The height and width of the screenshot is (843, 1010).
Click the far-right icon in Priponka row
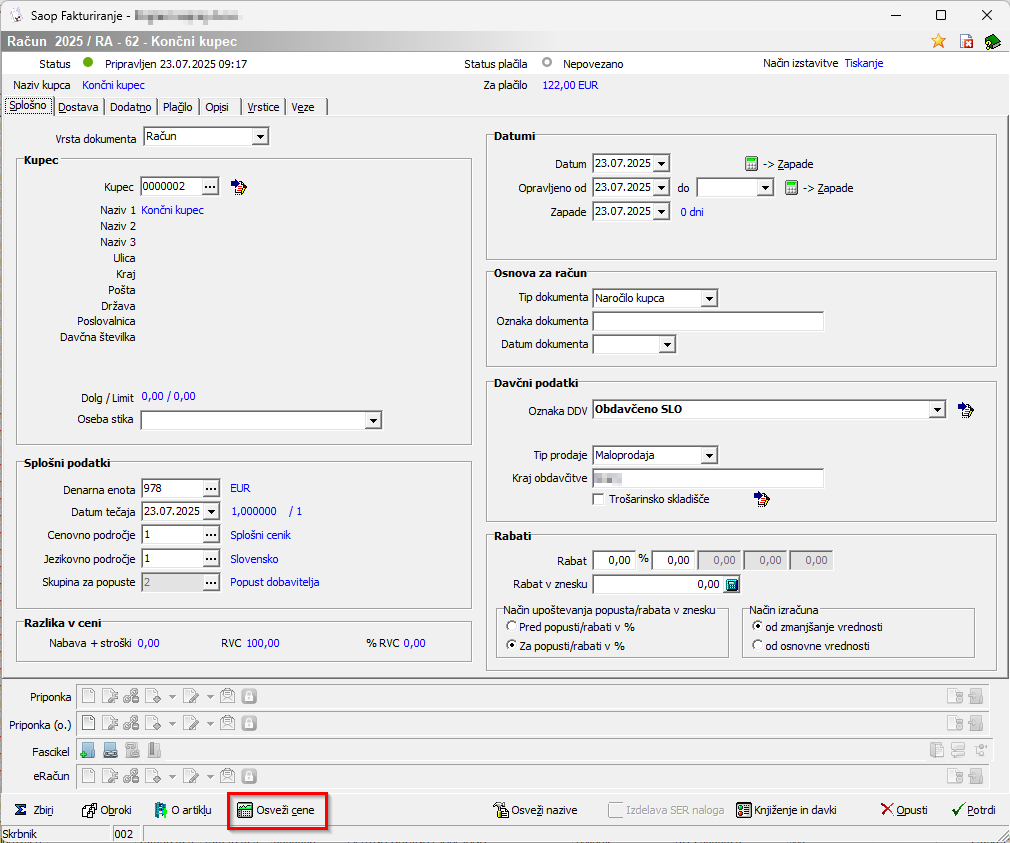point(977,696)
